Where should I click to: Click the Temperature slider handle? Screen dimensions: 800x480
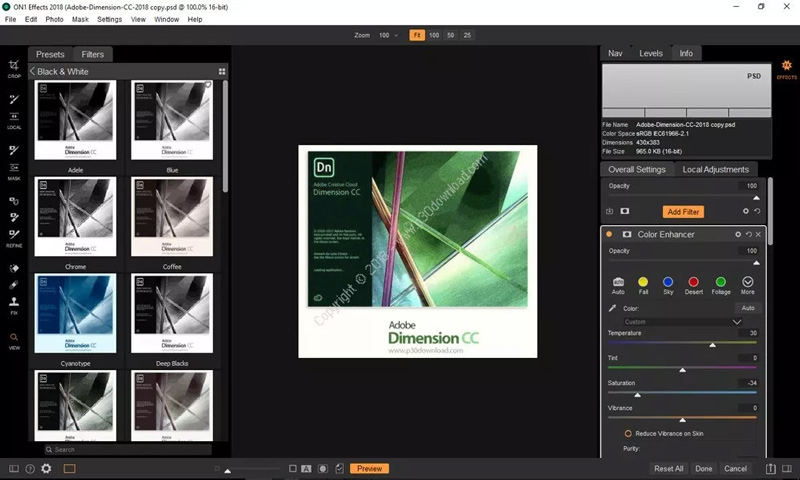pyautogui.click(x=713, y=345)
